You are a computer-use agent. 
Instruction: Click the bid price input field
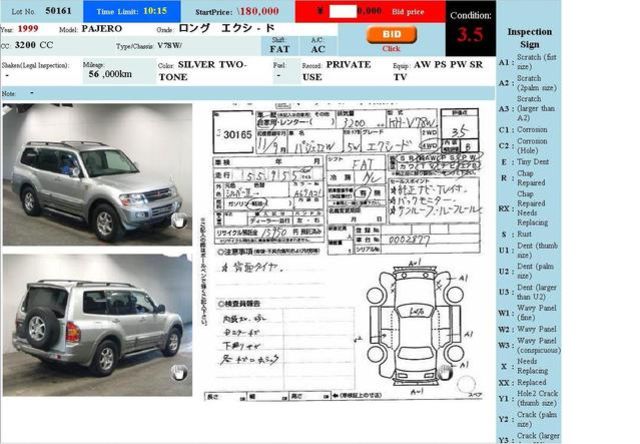(343, 11)
